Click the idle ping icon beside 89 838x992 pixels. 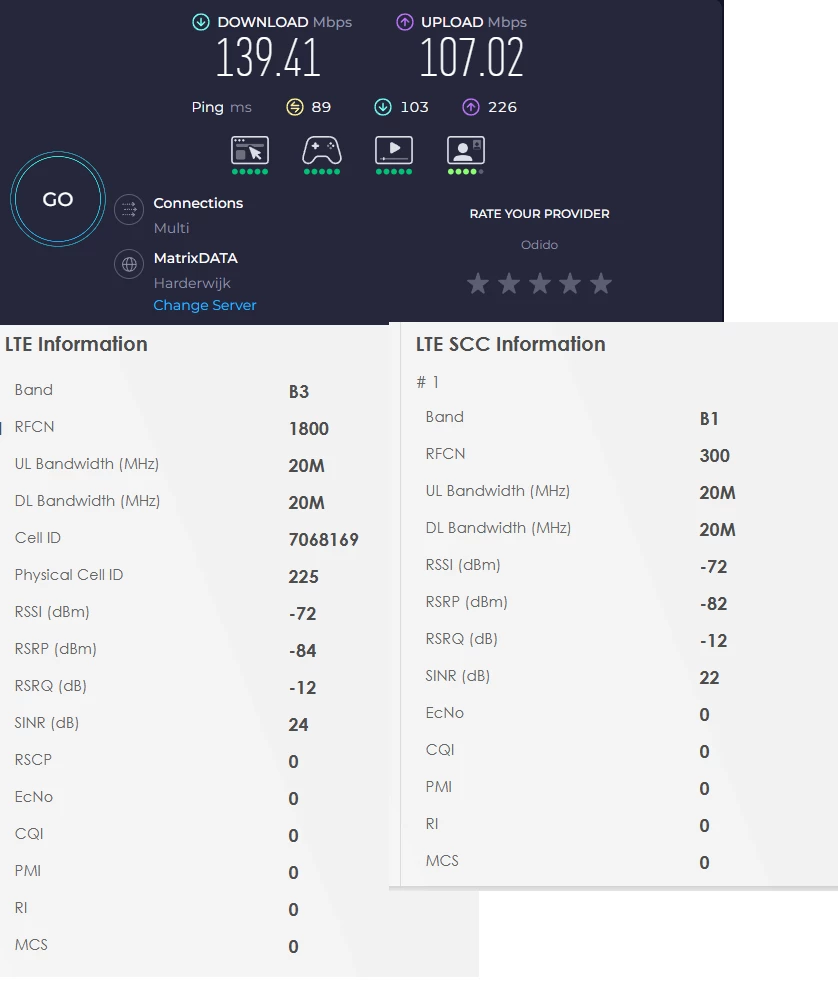(294, 107)
